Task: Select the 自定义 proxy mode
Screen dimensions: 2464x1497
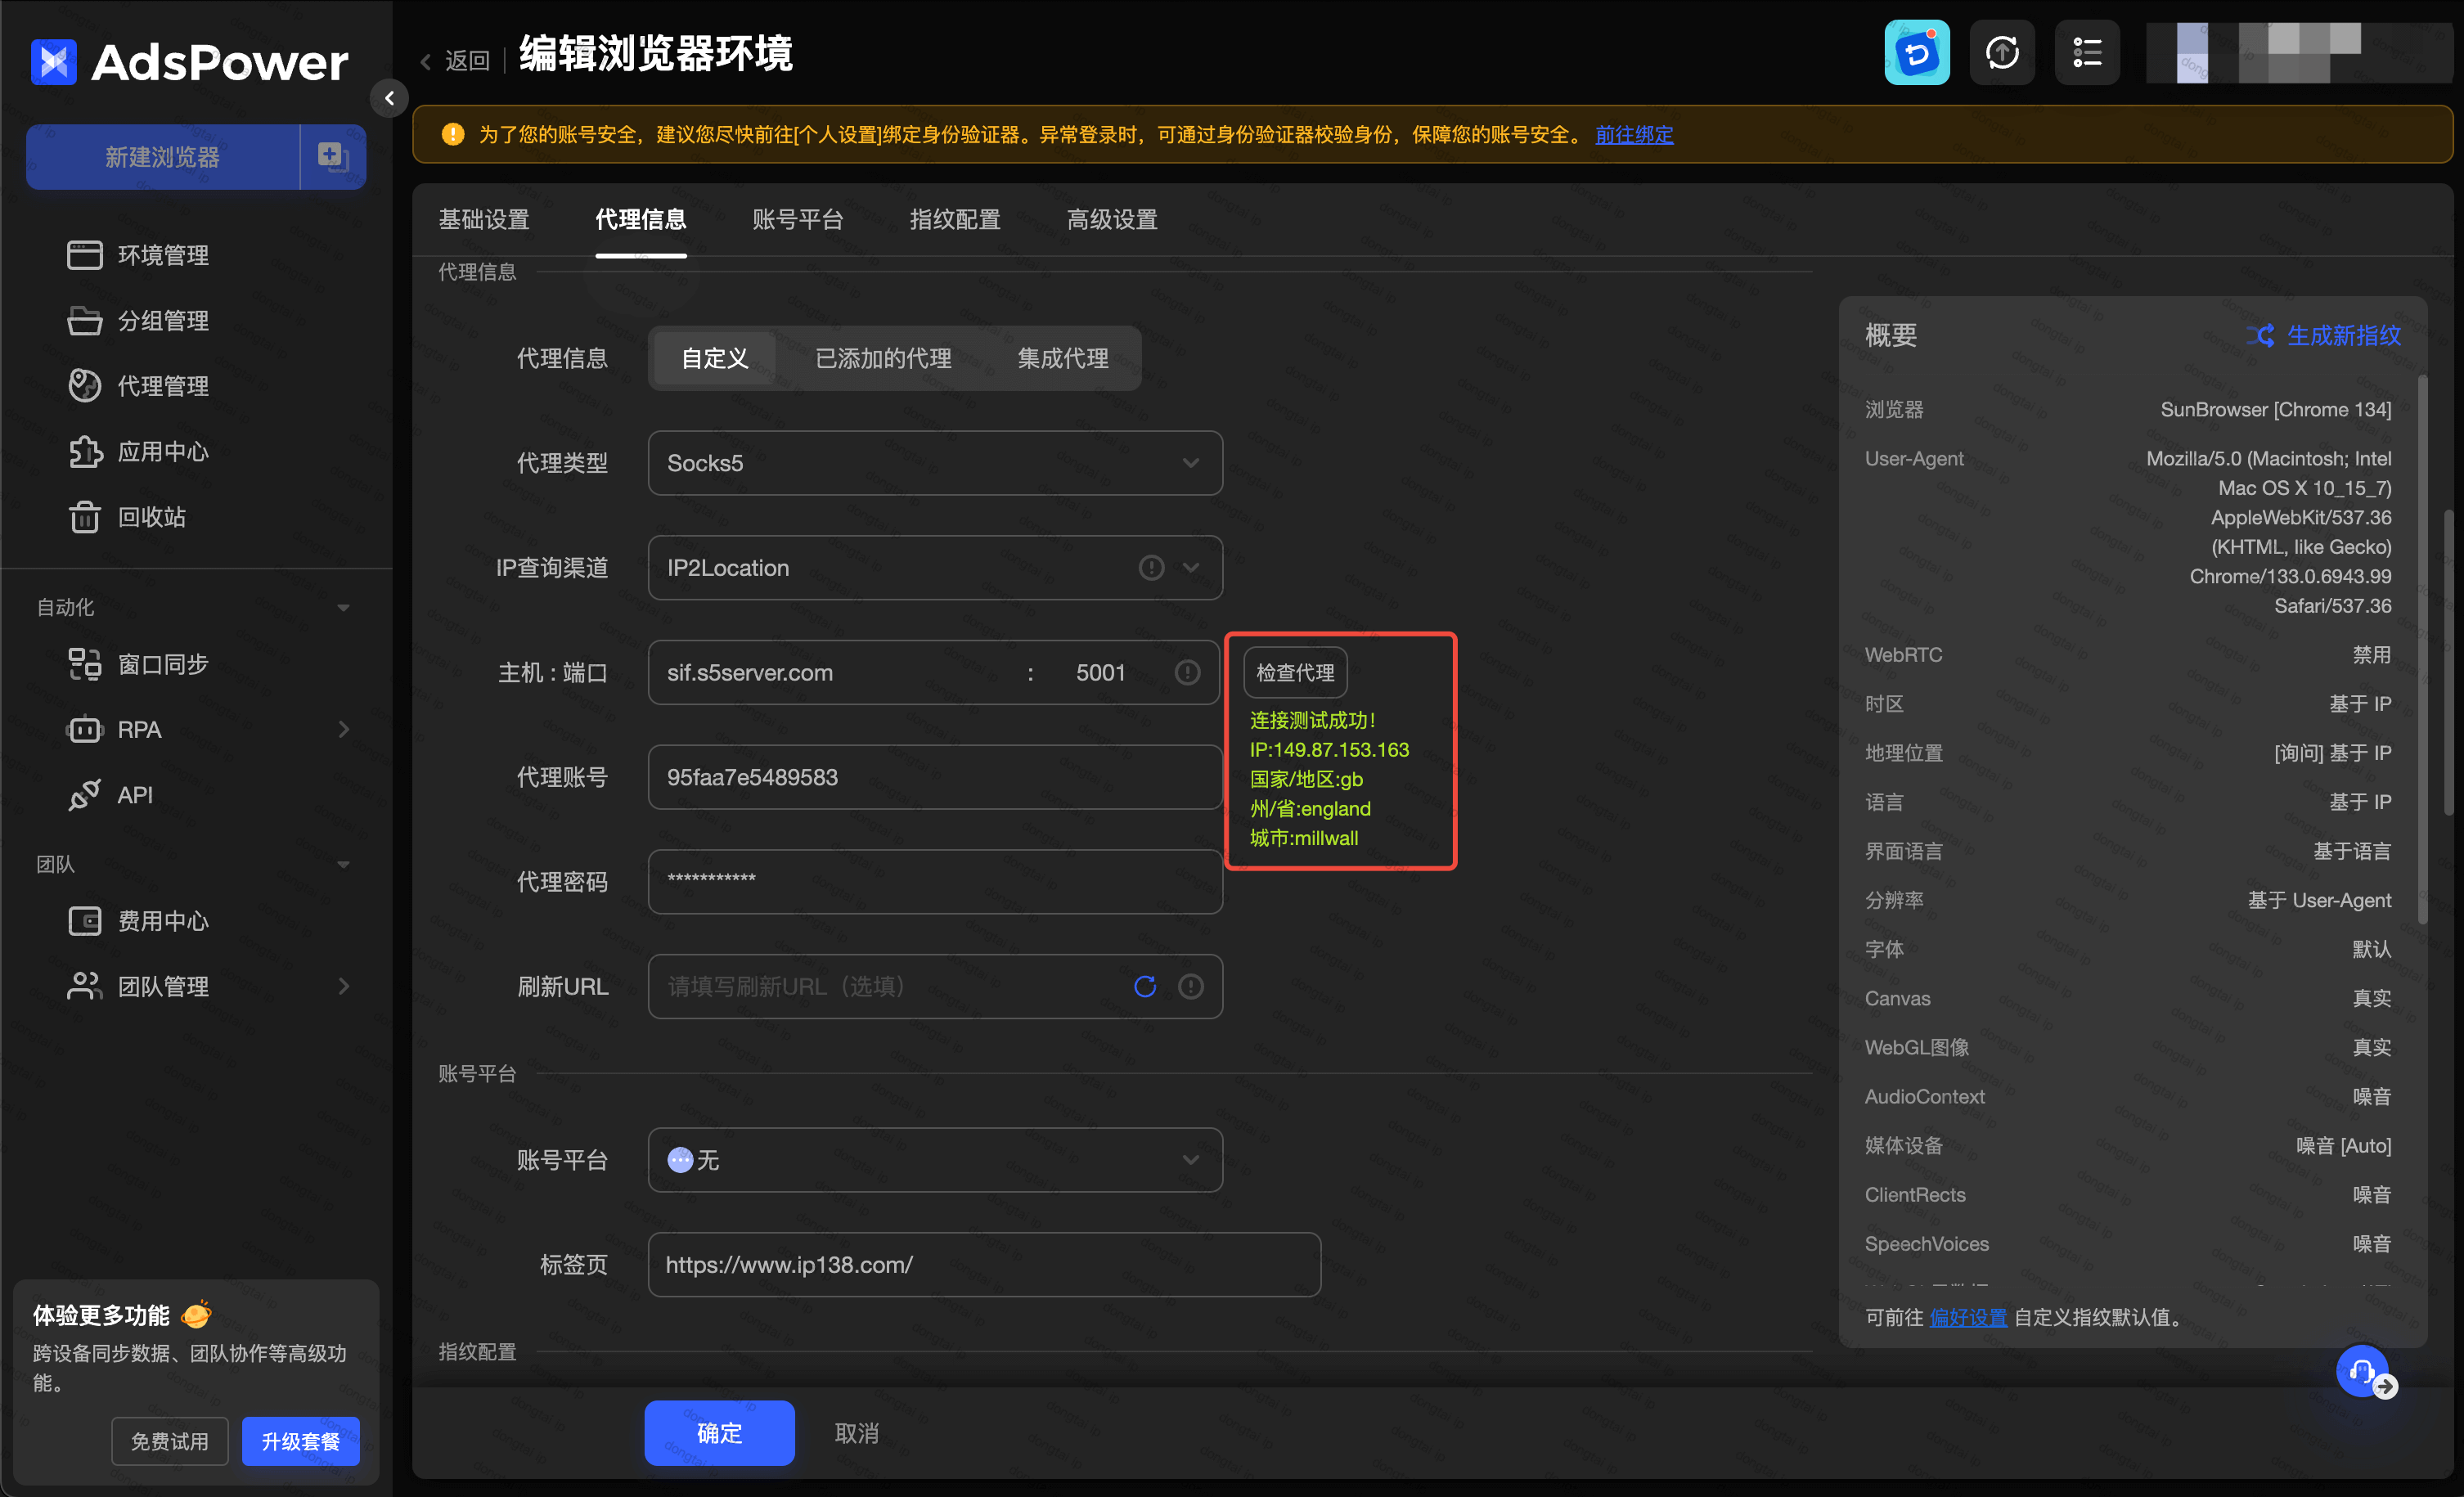Action: 714,359
